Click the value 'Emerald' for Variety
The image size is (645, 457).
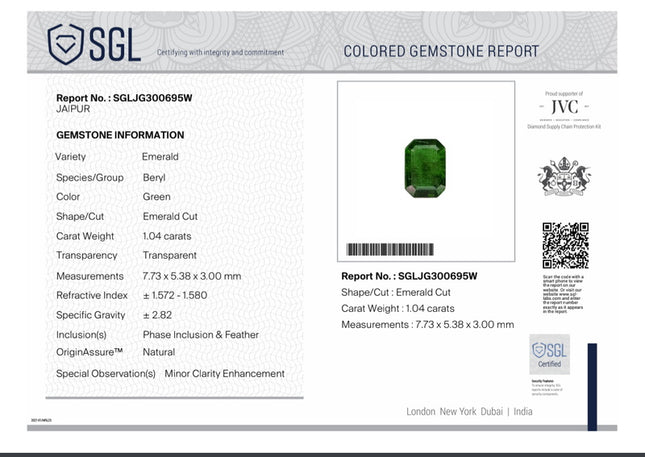point(160,157)
